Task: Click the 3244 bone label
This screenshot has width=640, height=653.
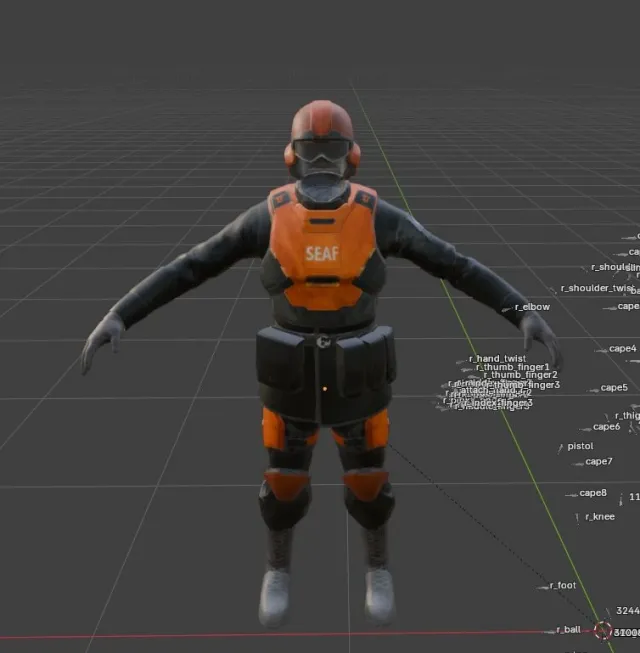Action: (x=628, y=611)
